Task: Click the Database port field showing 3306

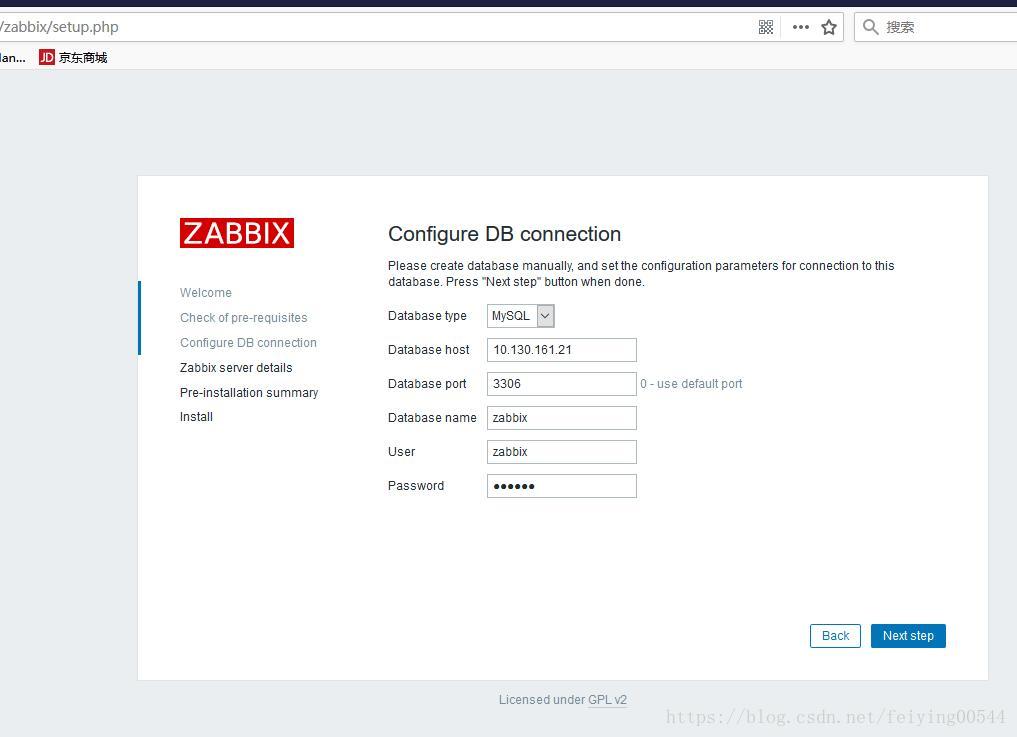Action: (x=562, y=383)
